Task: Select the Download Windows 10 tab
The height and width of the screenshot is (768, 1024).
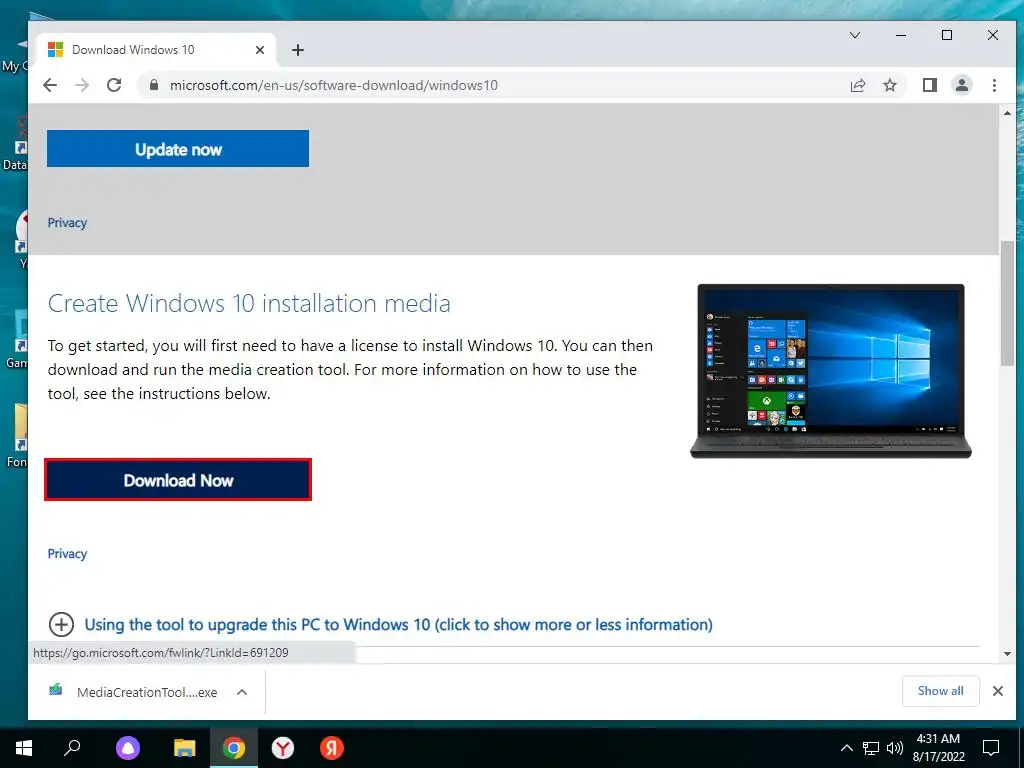Action: [x=157, y=50]
